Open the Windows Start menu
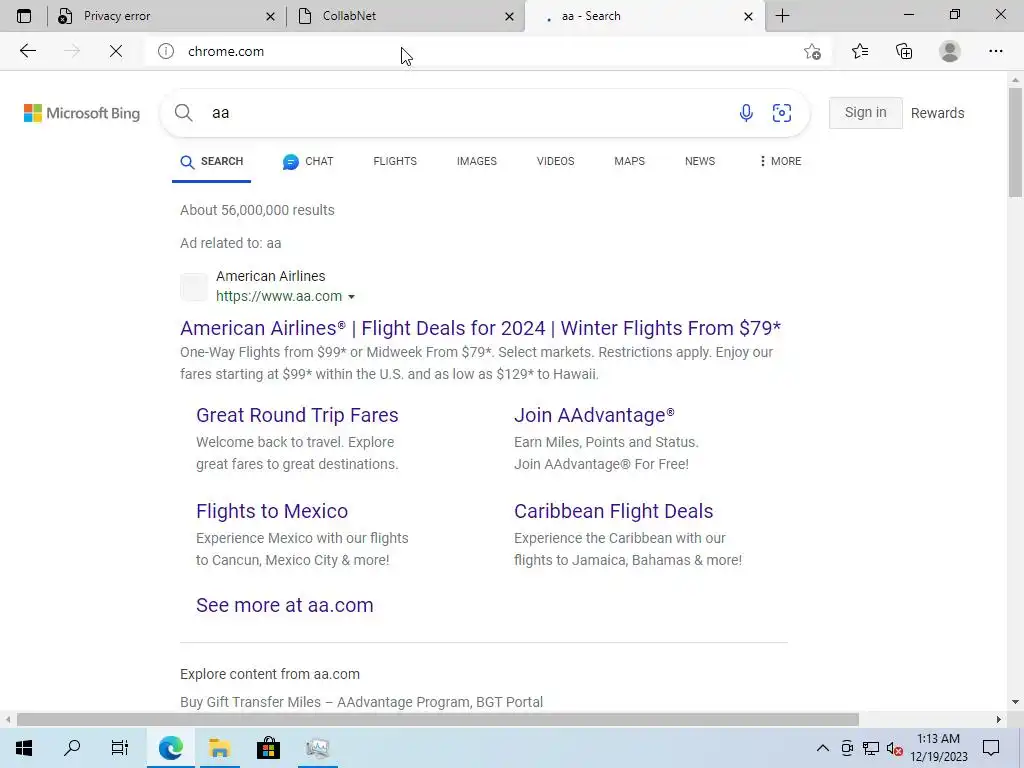Viewport: 1024px width, 768px height. point(24,748)
